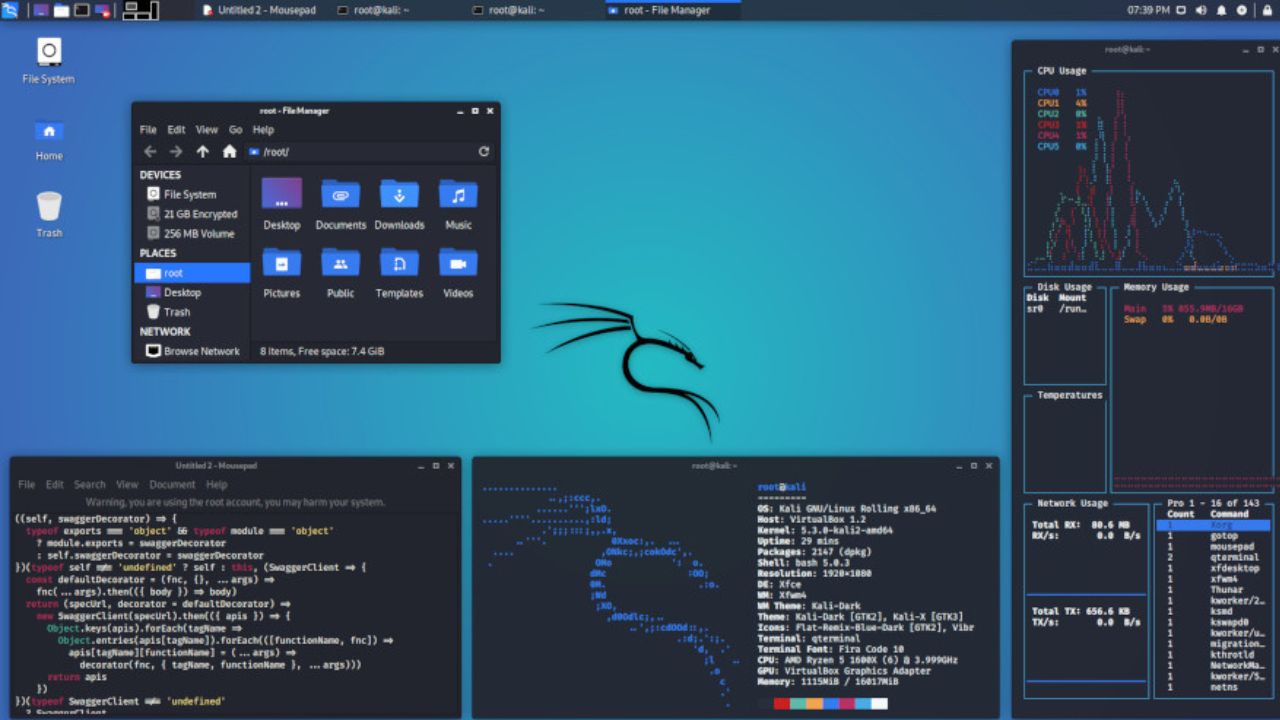This screenshot has width=1280, height=720.
Task: Open the Kali applications menu icon
Action: click(10, 10)
